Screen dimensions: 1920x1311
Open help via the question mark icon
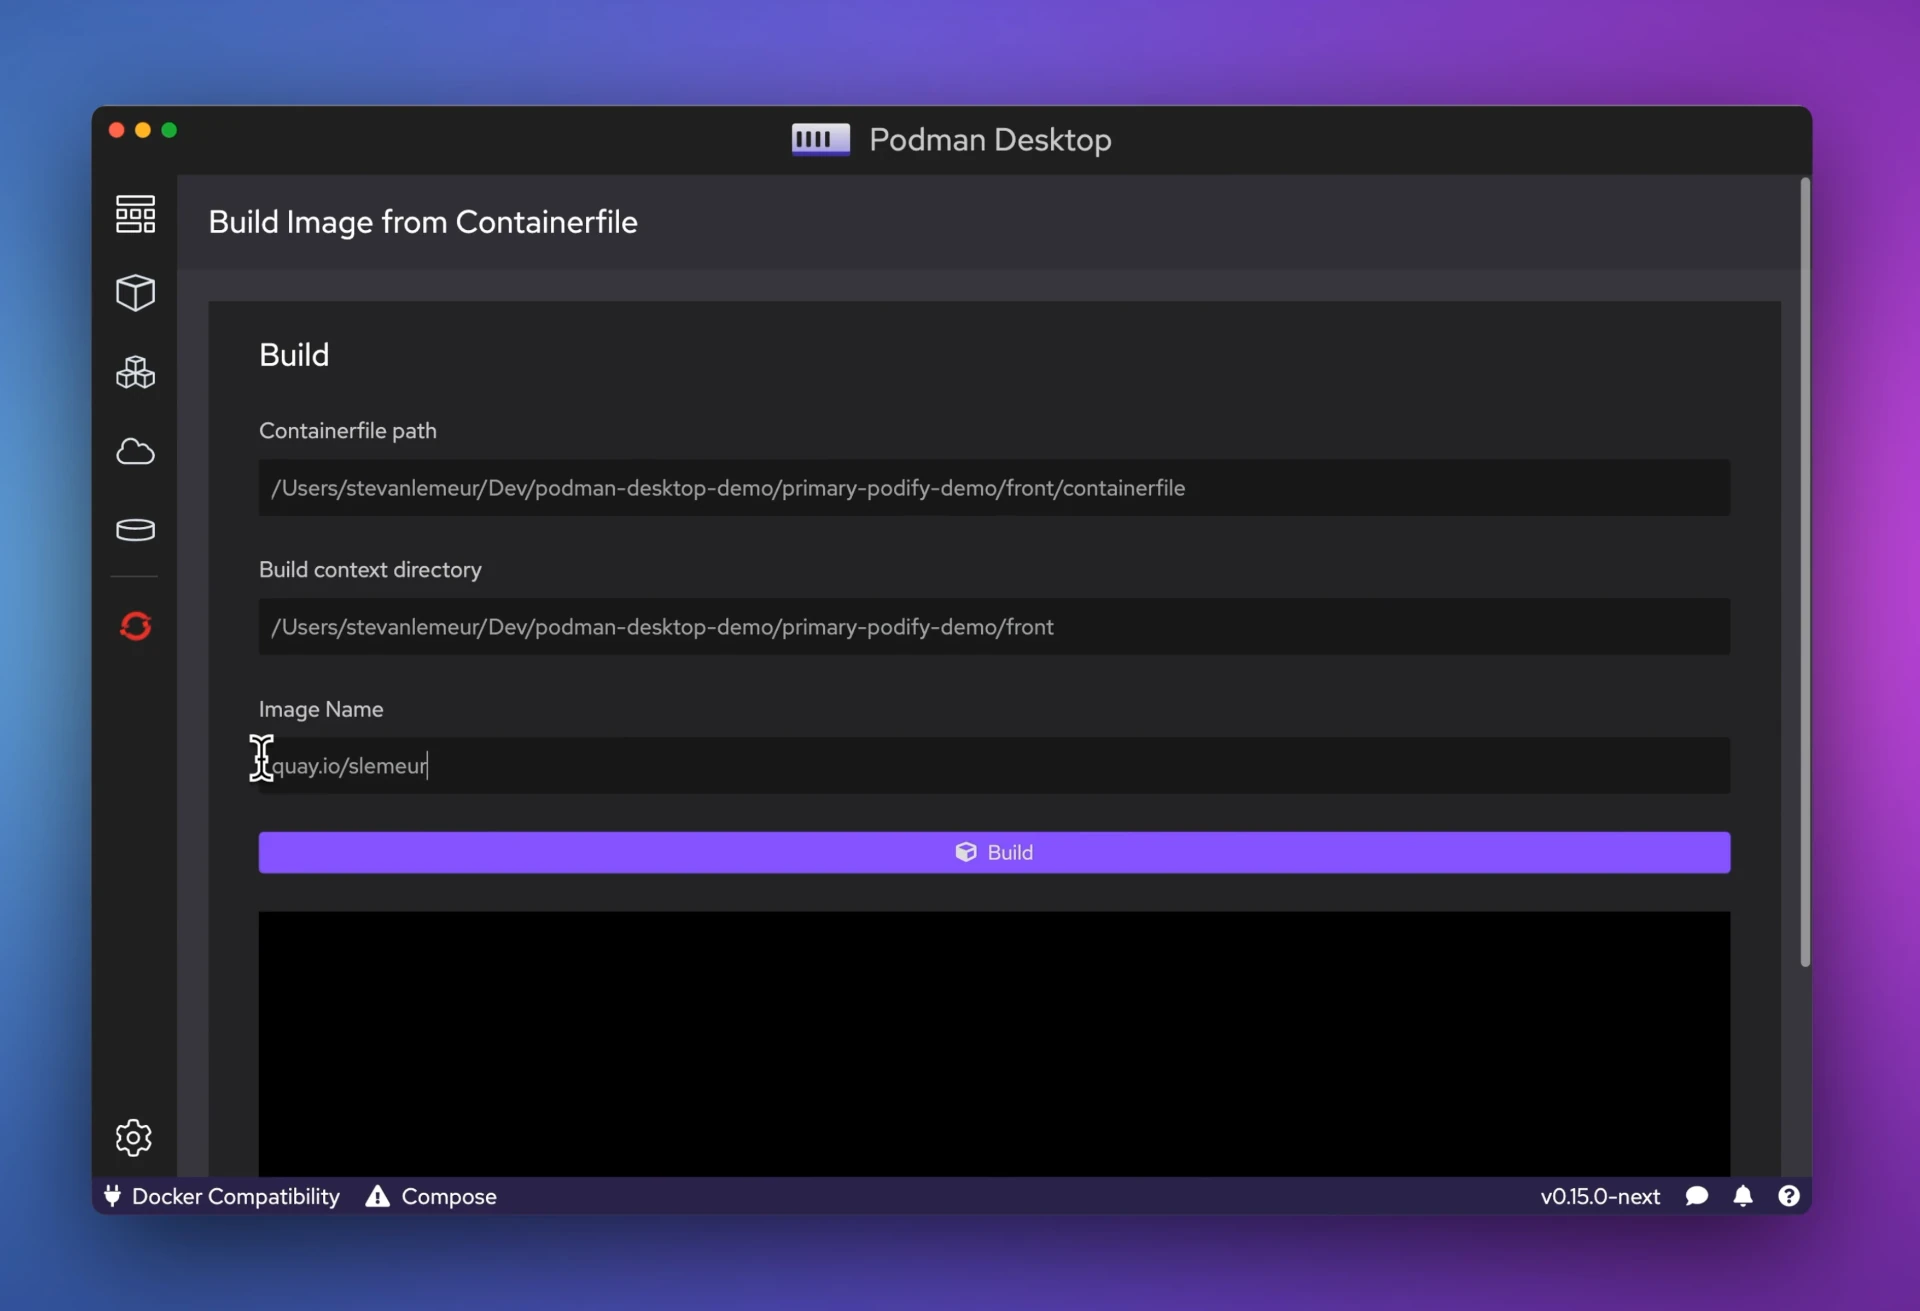click(x=1789, y=1196)
